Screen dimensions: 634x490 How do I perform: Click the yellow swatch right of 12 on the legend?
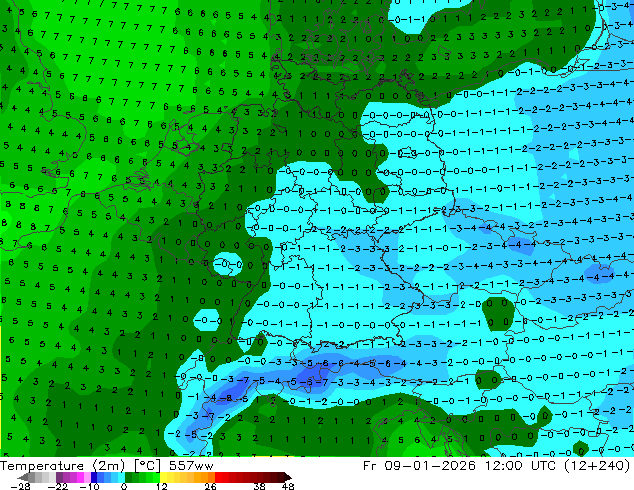coord(163,477)
